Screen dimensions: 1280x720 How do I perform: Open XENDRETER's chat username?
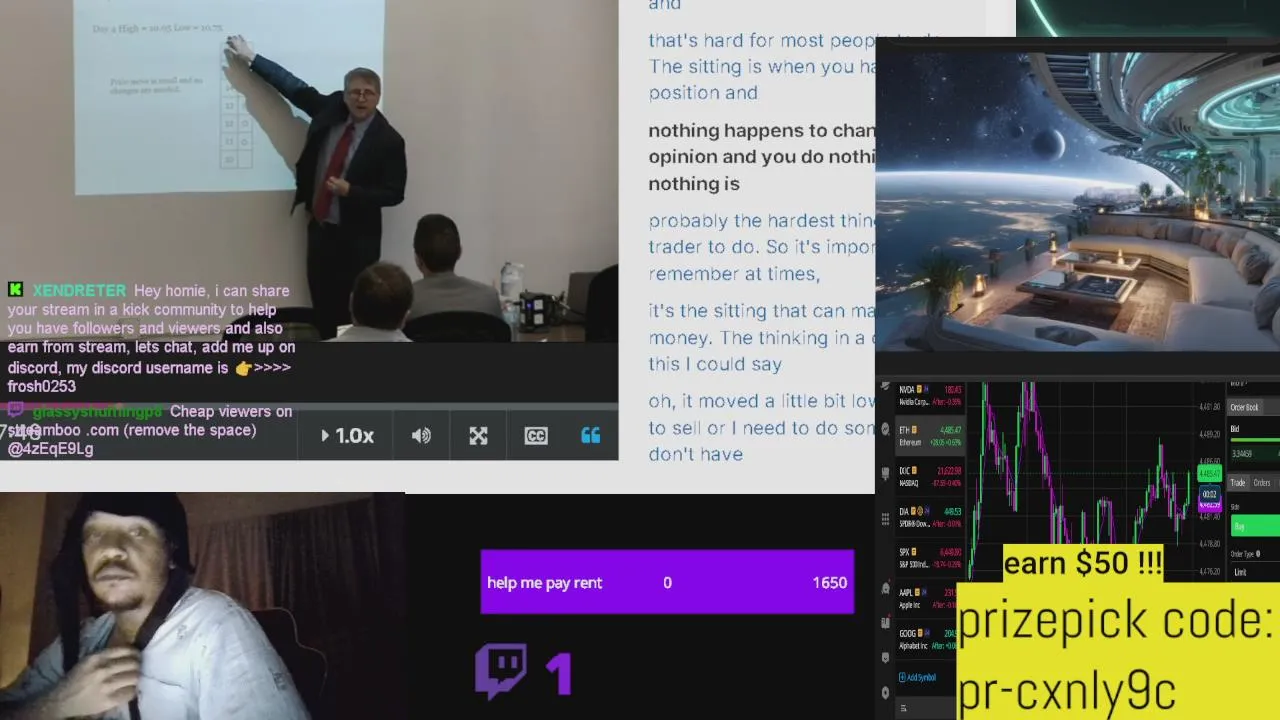point(79,291)
